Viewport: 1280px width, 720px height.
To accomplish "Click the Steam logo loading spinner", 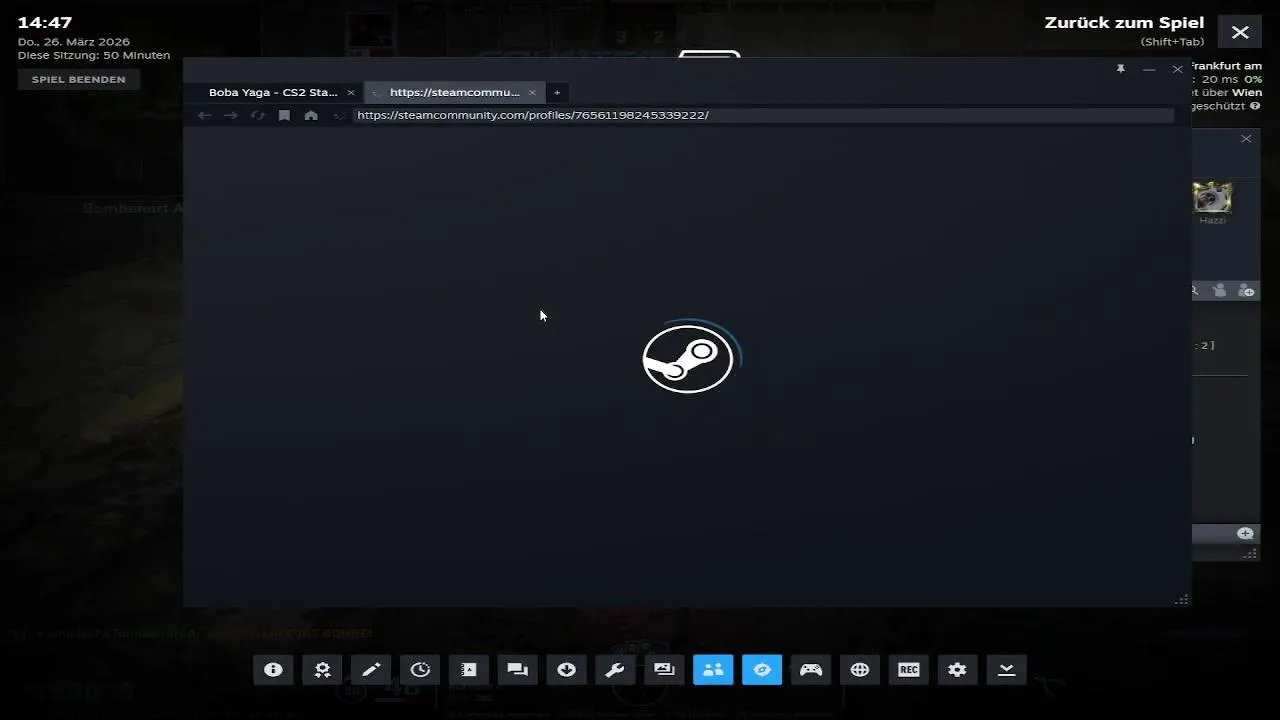I will click(x=689, y=358).
